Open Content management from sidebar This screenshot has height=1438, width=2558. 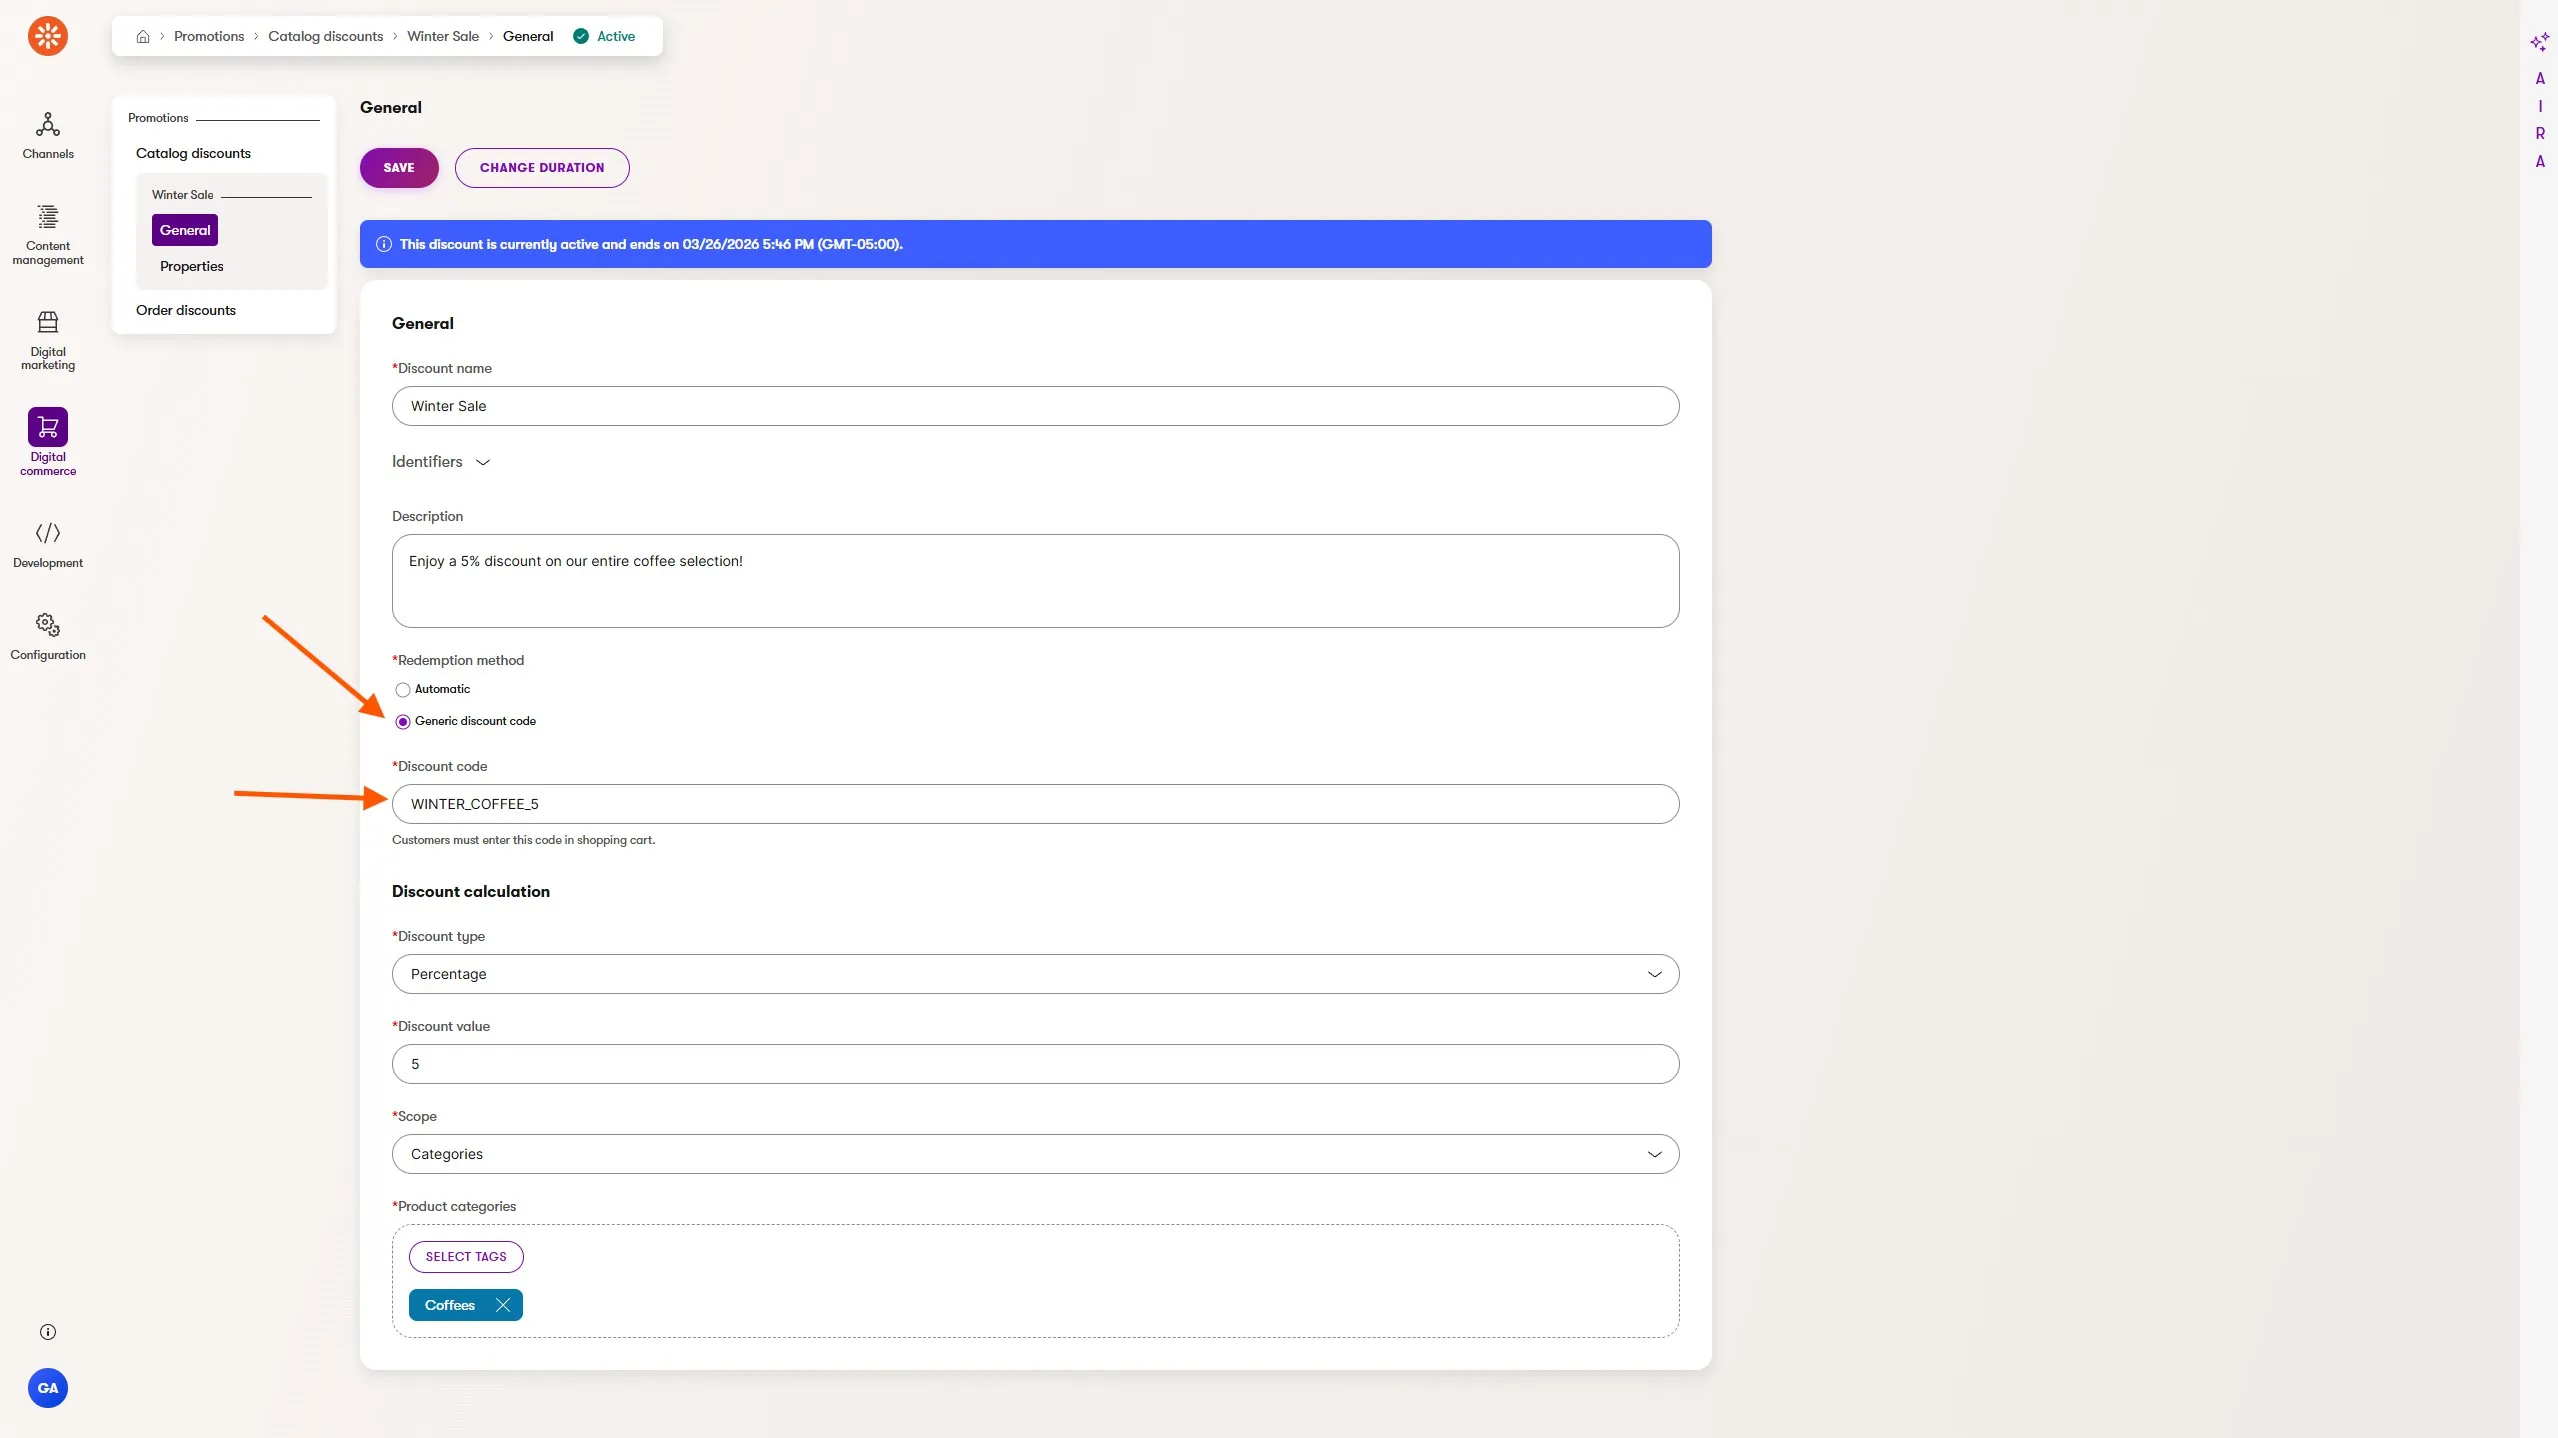48,217
